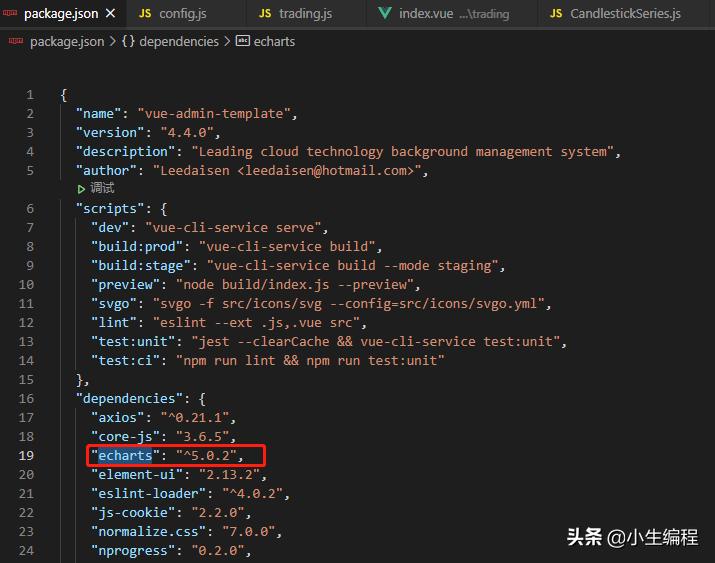The height and width of the screenshot is (563, 715).
Task: Click the braces icon before dependencies breadcrumb
Action: [128, 41]
